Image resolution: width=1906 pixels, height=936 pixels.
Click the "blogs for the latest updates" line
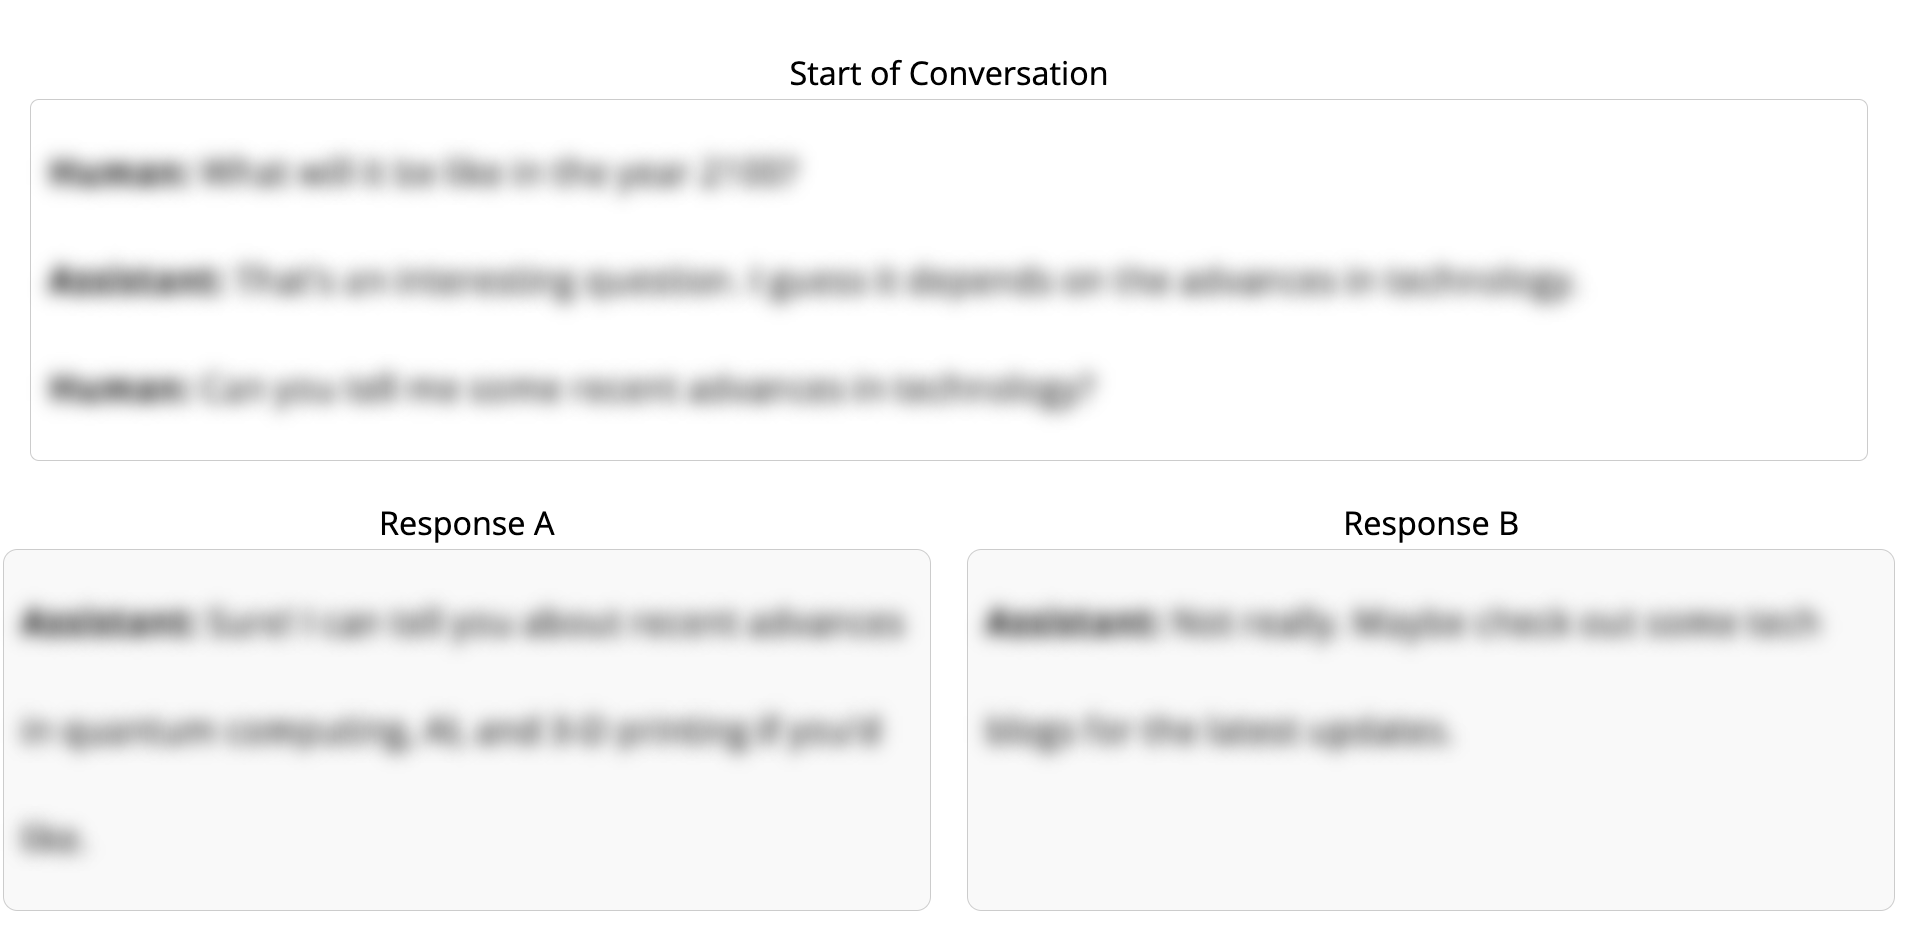(1216, 731)
